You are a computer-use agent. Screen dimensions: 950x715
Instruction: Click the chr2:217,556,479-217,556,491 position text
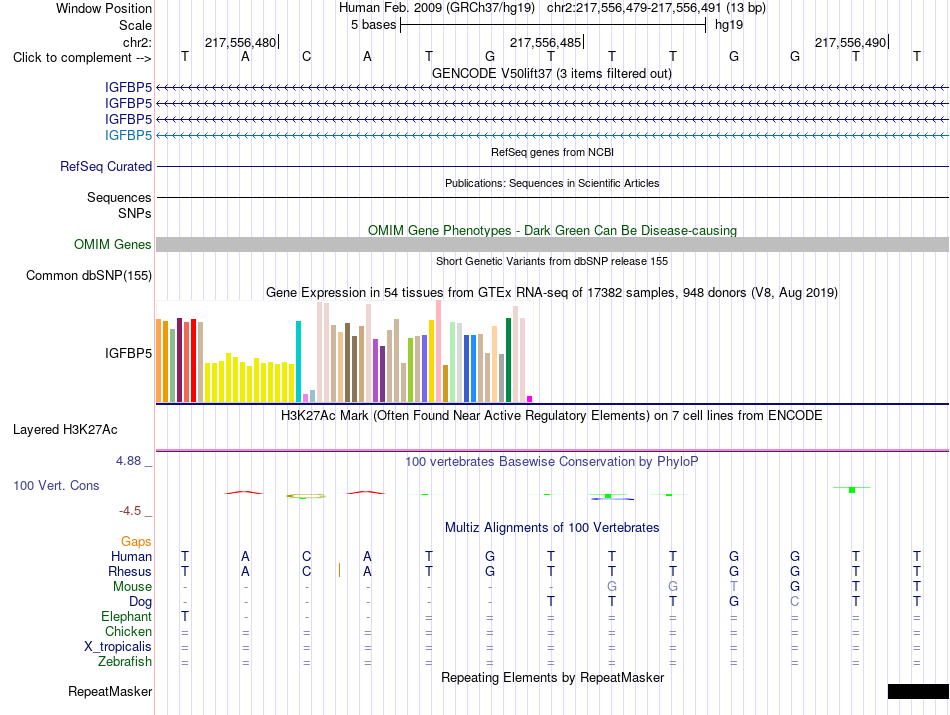656,8
